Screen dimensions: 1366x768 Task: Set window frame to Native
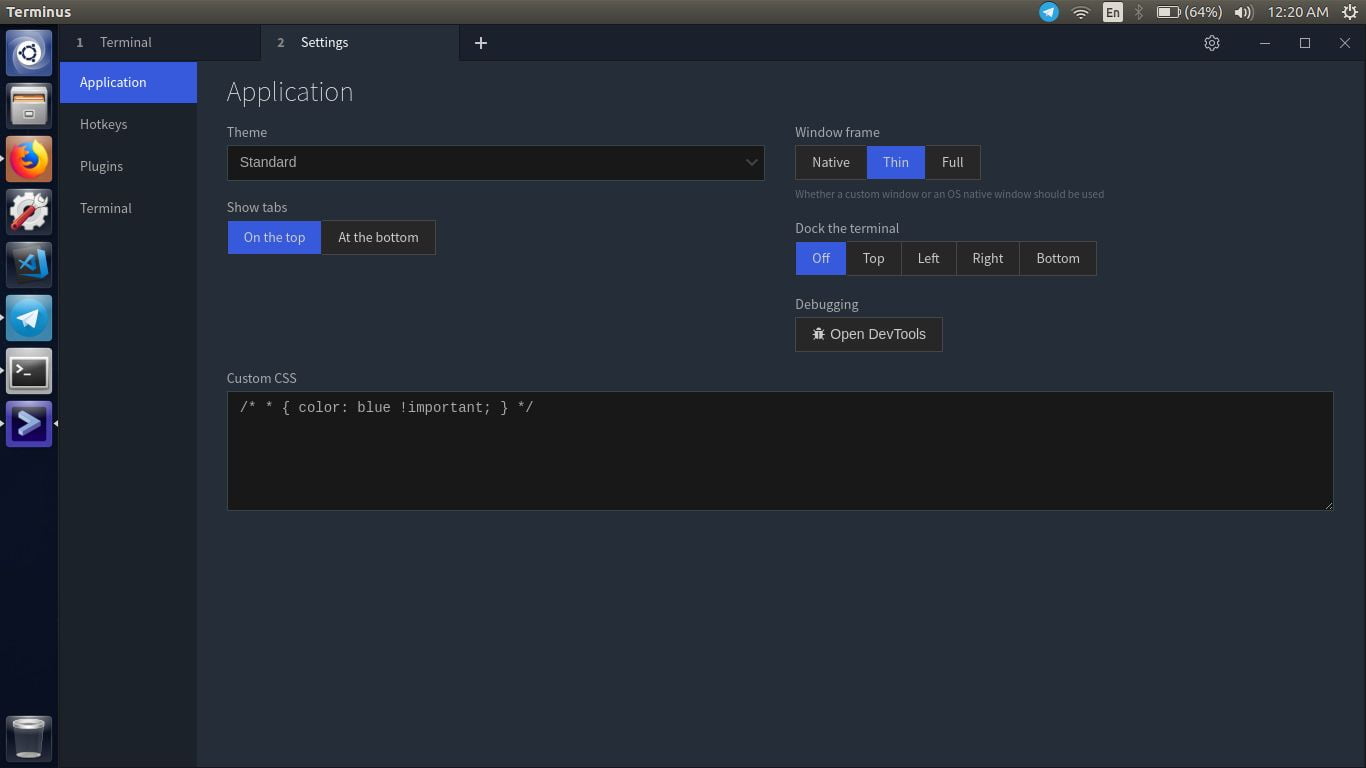click(830, 162)
